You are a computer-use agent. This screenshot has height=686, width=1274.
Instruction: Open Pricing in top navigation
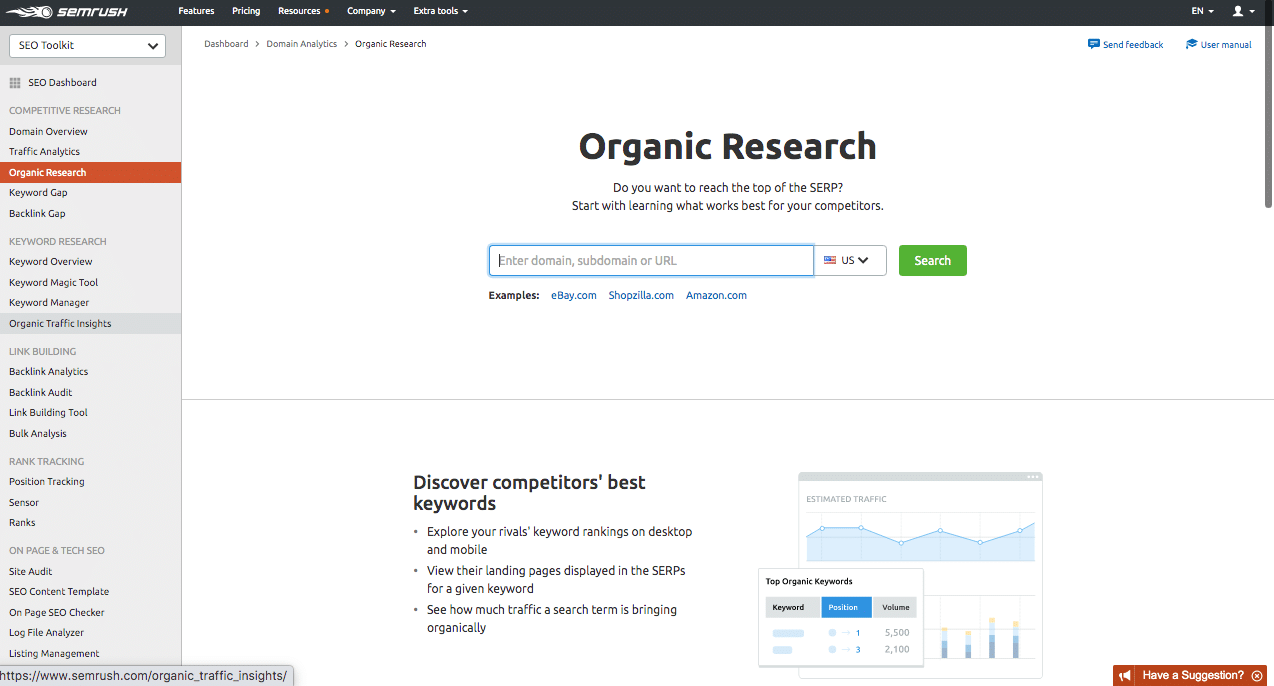point(246,11)
